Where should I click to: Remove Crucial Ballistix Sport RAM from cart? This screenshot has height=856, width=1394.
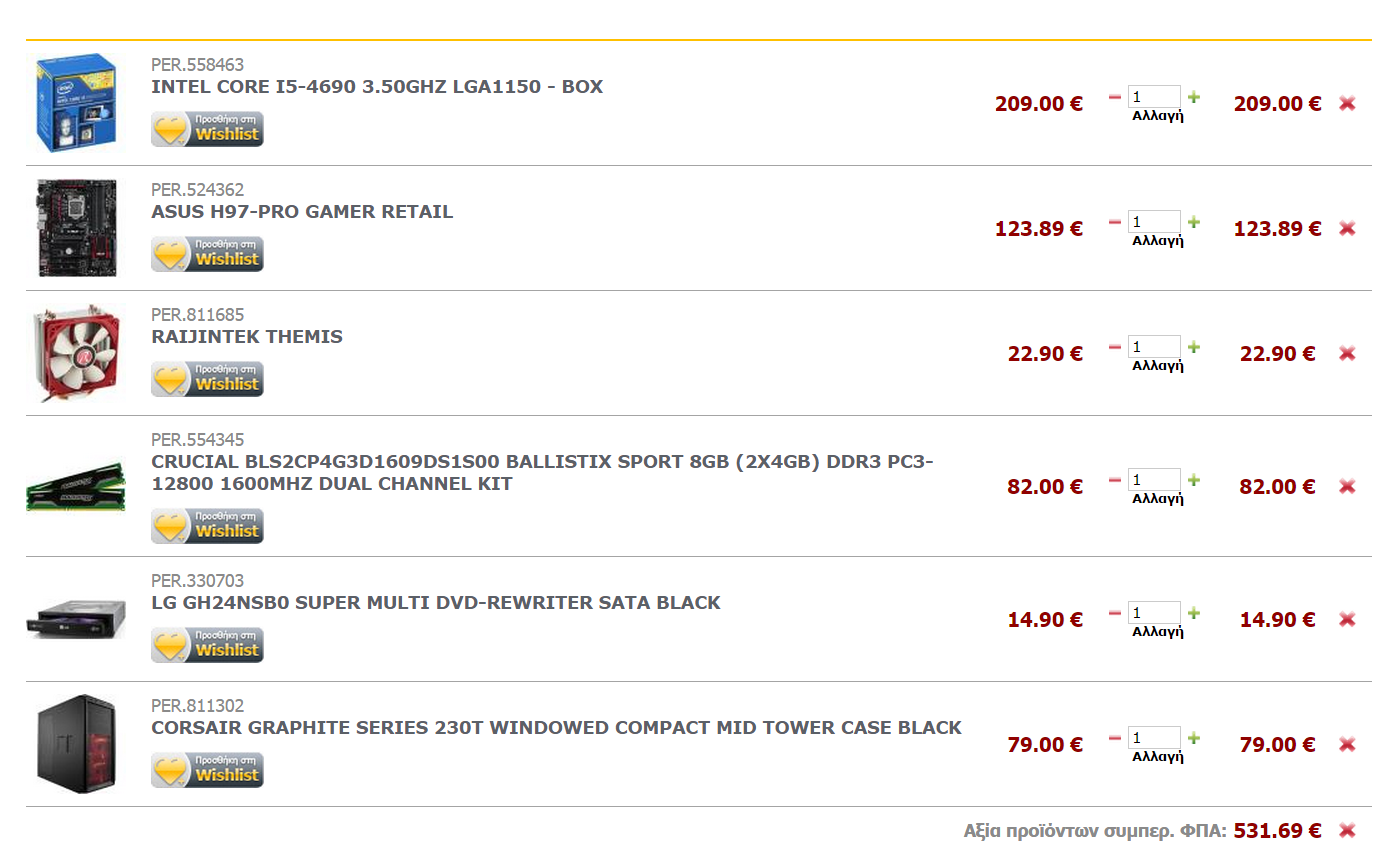point(1347,486)
